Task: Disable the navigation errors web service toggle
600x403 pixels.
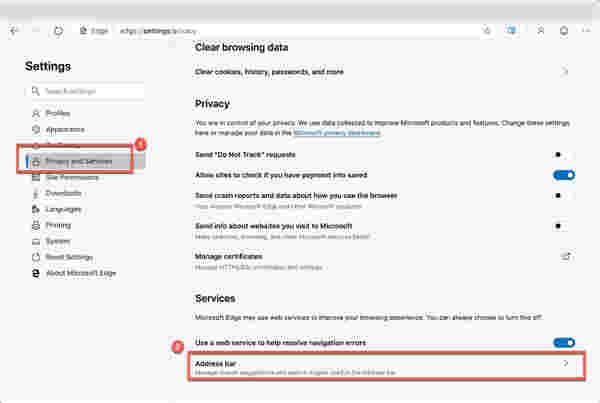Action: coord(564,343)
